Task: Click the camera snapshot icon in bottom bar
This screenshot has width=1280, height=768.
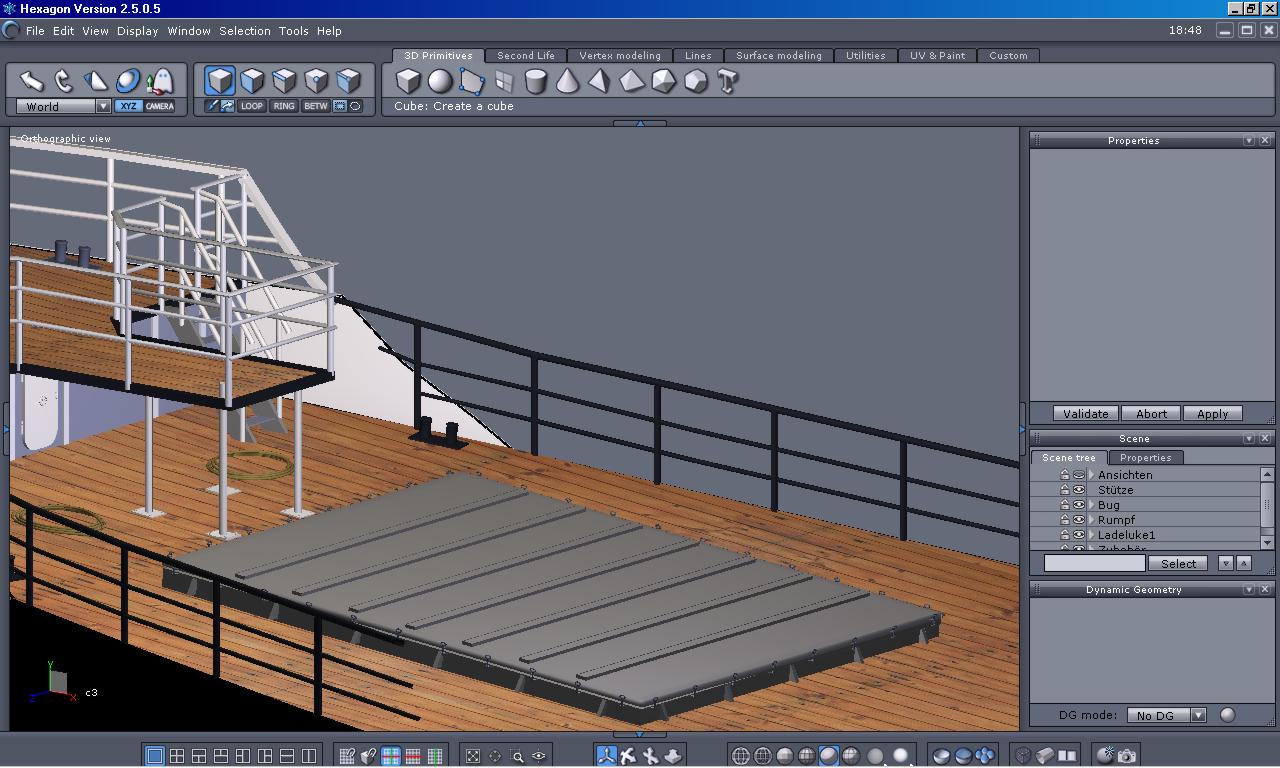Action: coord(1127,756)
